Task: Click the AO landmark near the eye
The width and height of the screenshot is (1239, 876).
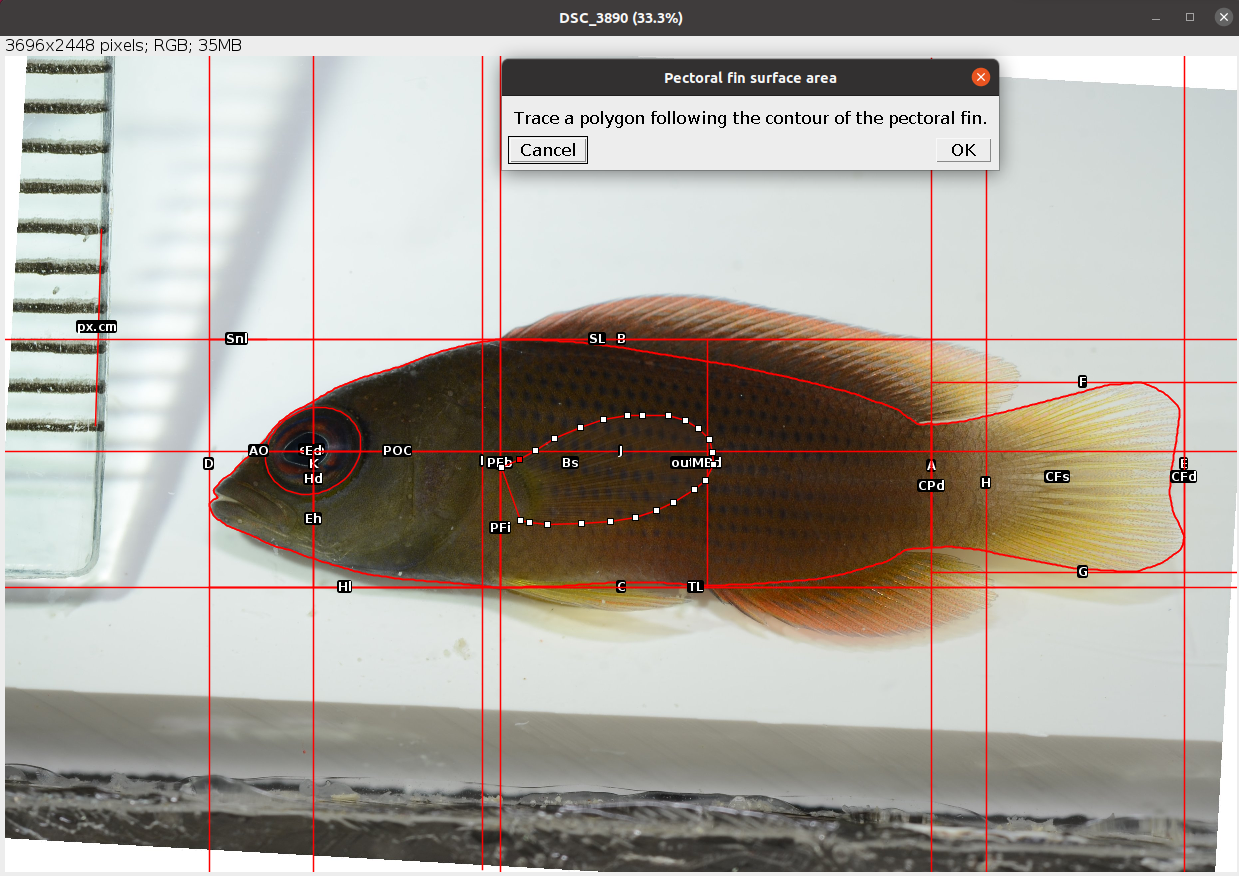Action: click(x=259, y=450)
